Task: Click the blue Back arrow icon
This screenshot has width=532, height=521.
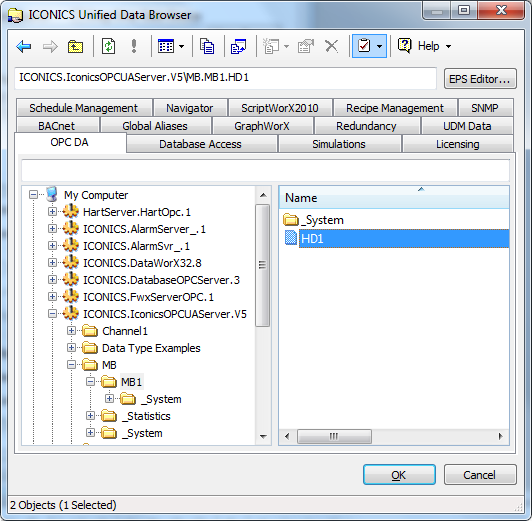Action: (24, 46)
